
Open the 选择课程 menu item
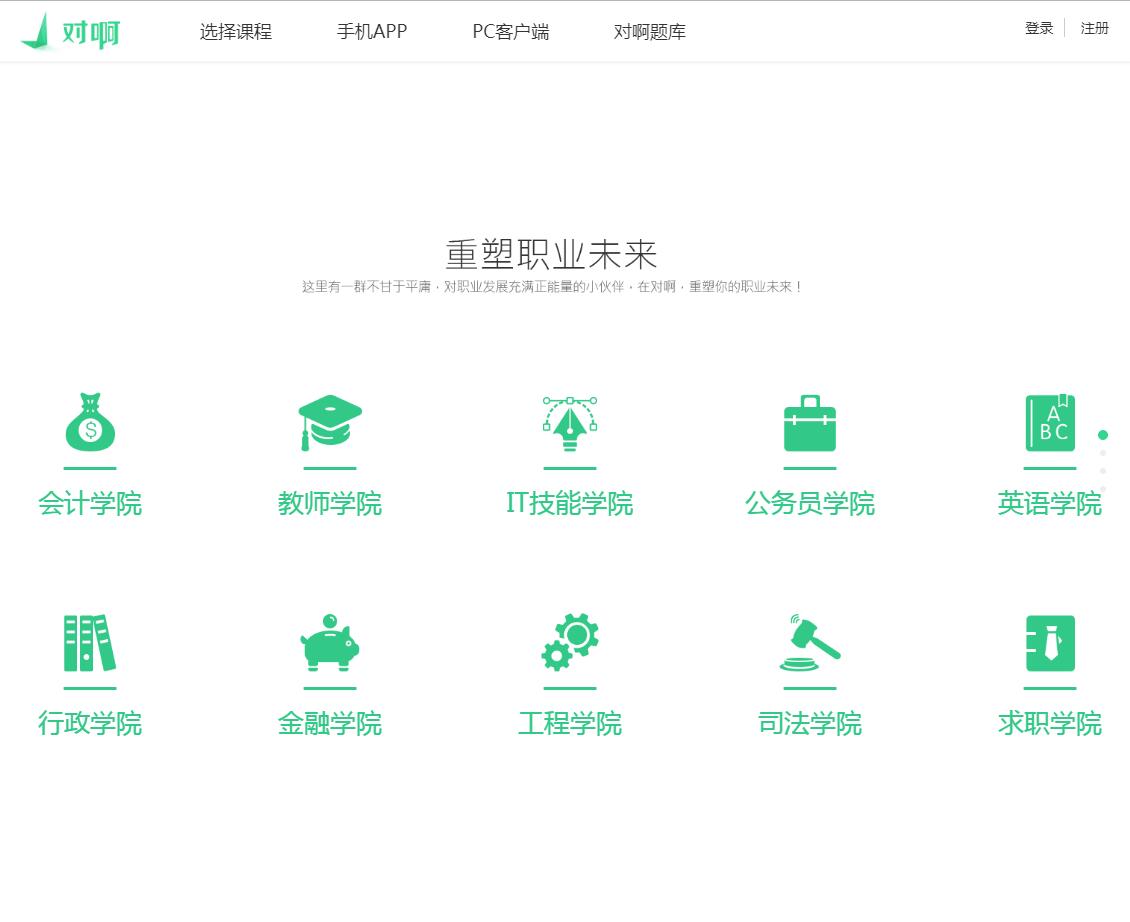[x=236, y=32]
